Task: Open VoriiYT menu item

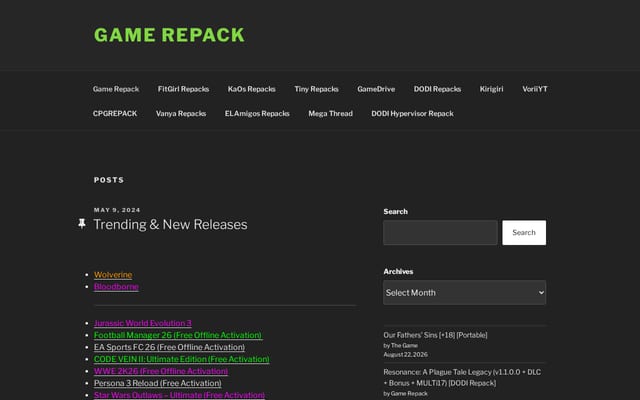Action: (x=535, y=89)
